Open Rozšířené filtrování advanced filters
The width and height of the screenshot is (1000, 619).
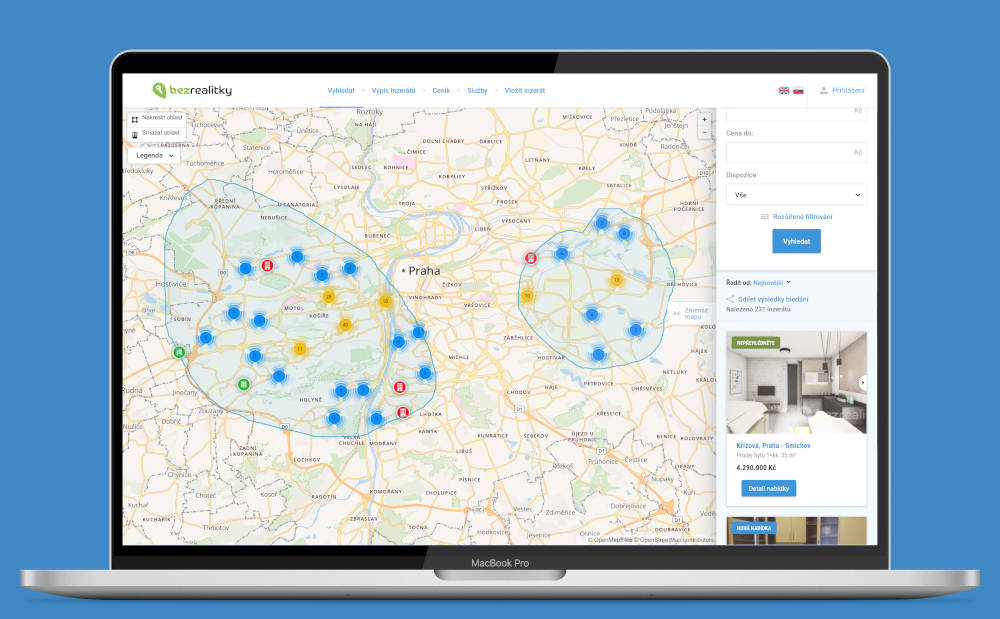point(797,217)
